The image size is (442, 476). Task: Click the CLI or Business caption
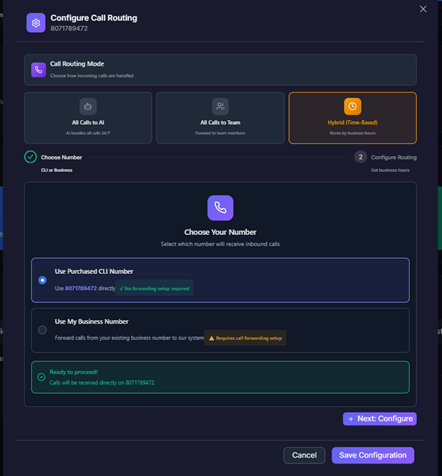57,170
